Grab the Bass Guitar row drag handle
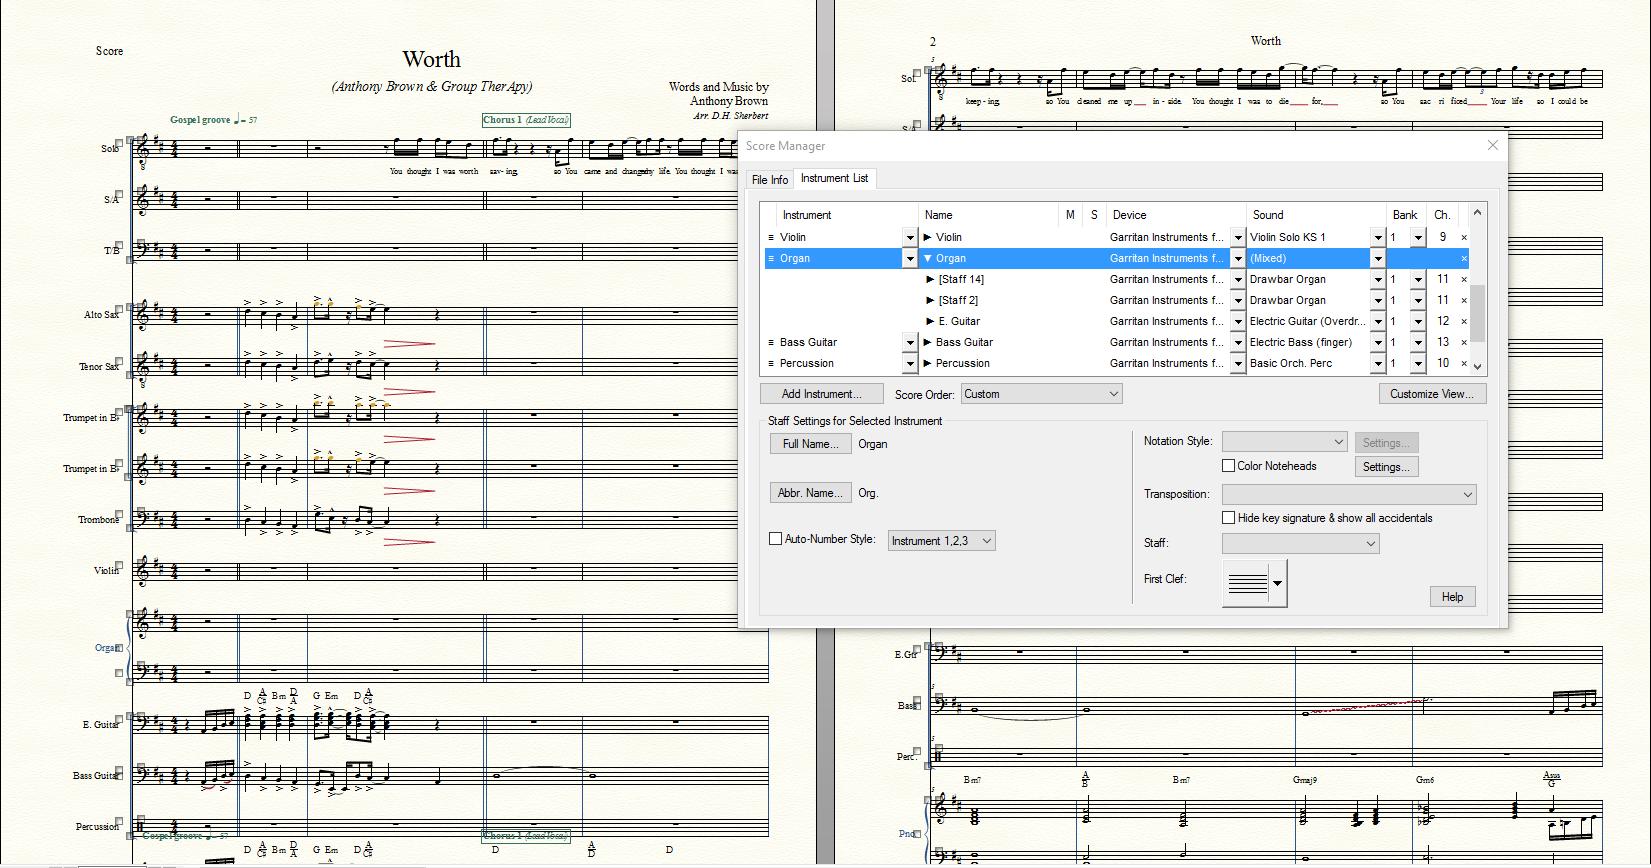The width and height of the screenshot is (1651, 868). pos(771,343)
